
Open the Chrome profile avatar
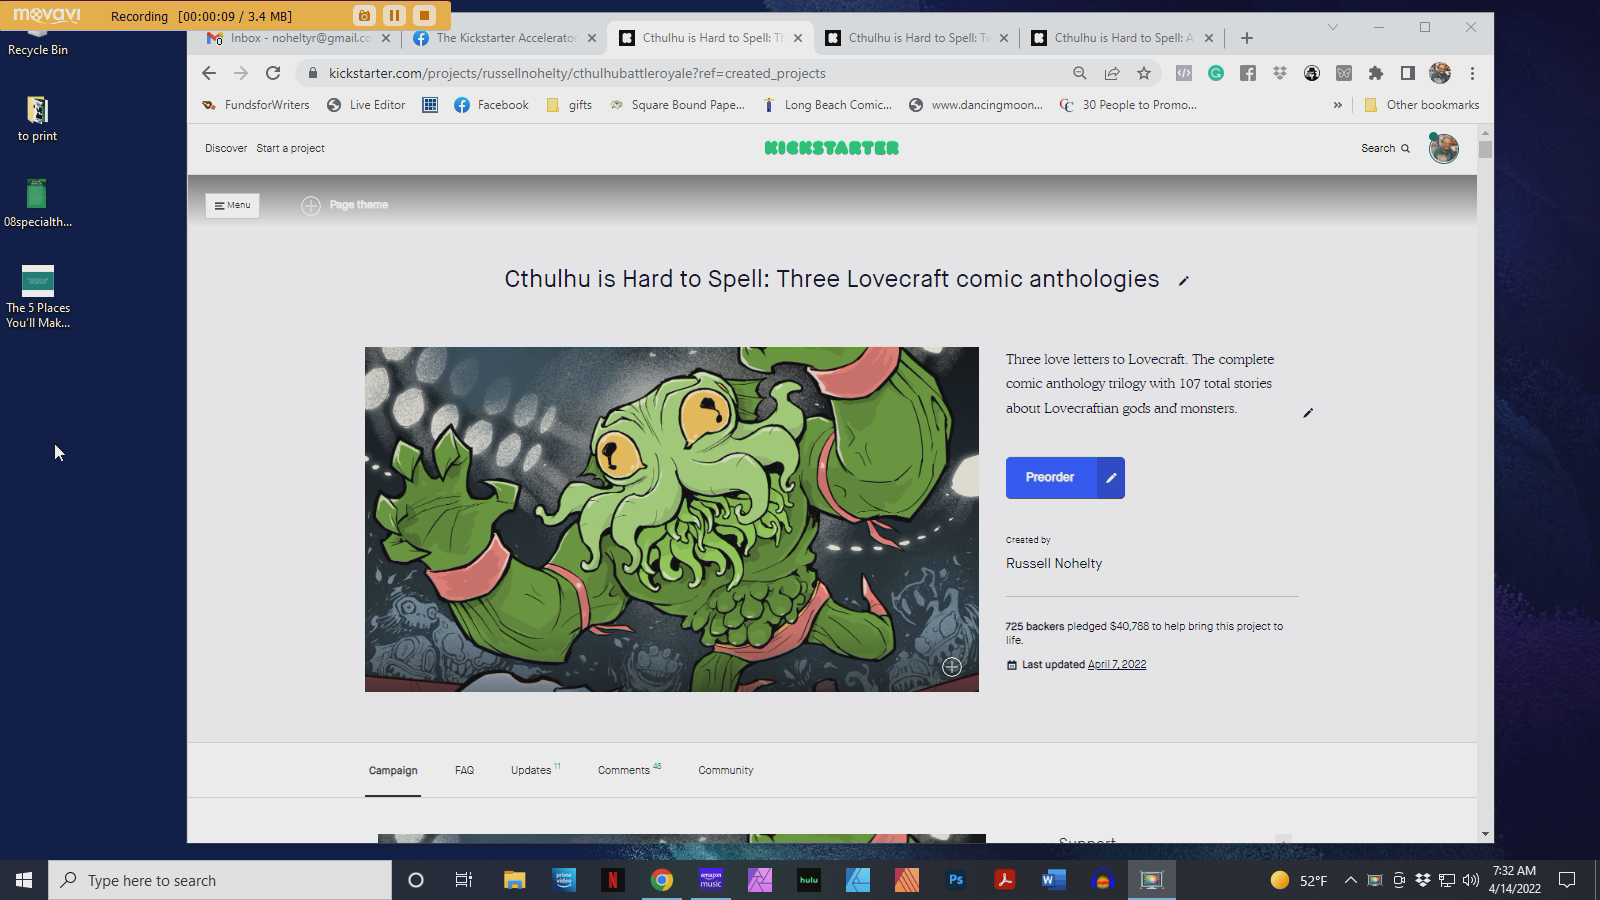1440,73
